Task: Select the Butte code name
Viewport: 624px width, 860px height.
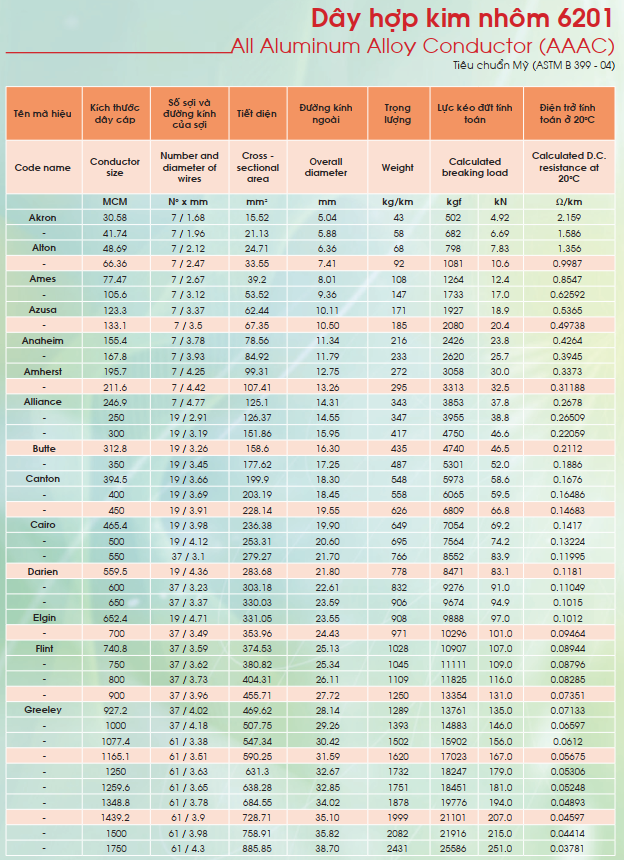Action: click(44, 449)
